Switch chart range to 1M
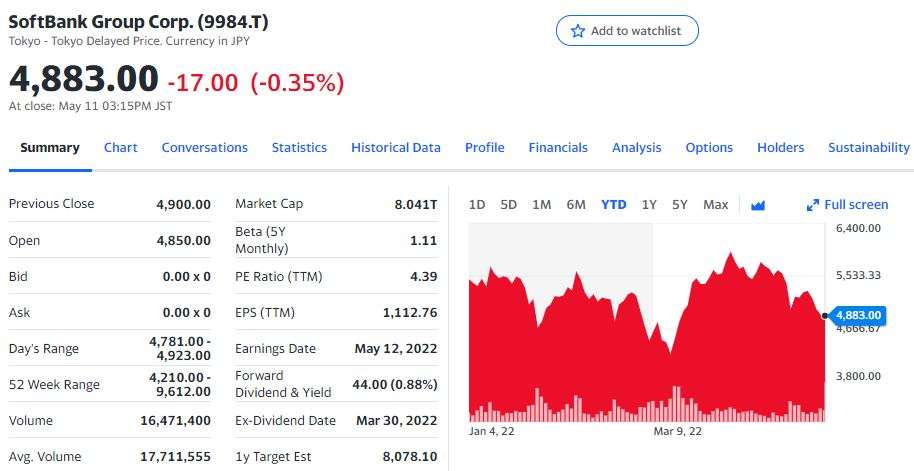914x471 pixels. click(541, 205)
